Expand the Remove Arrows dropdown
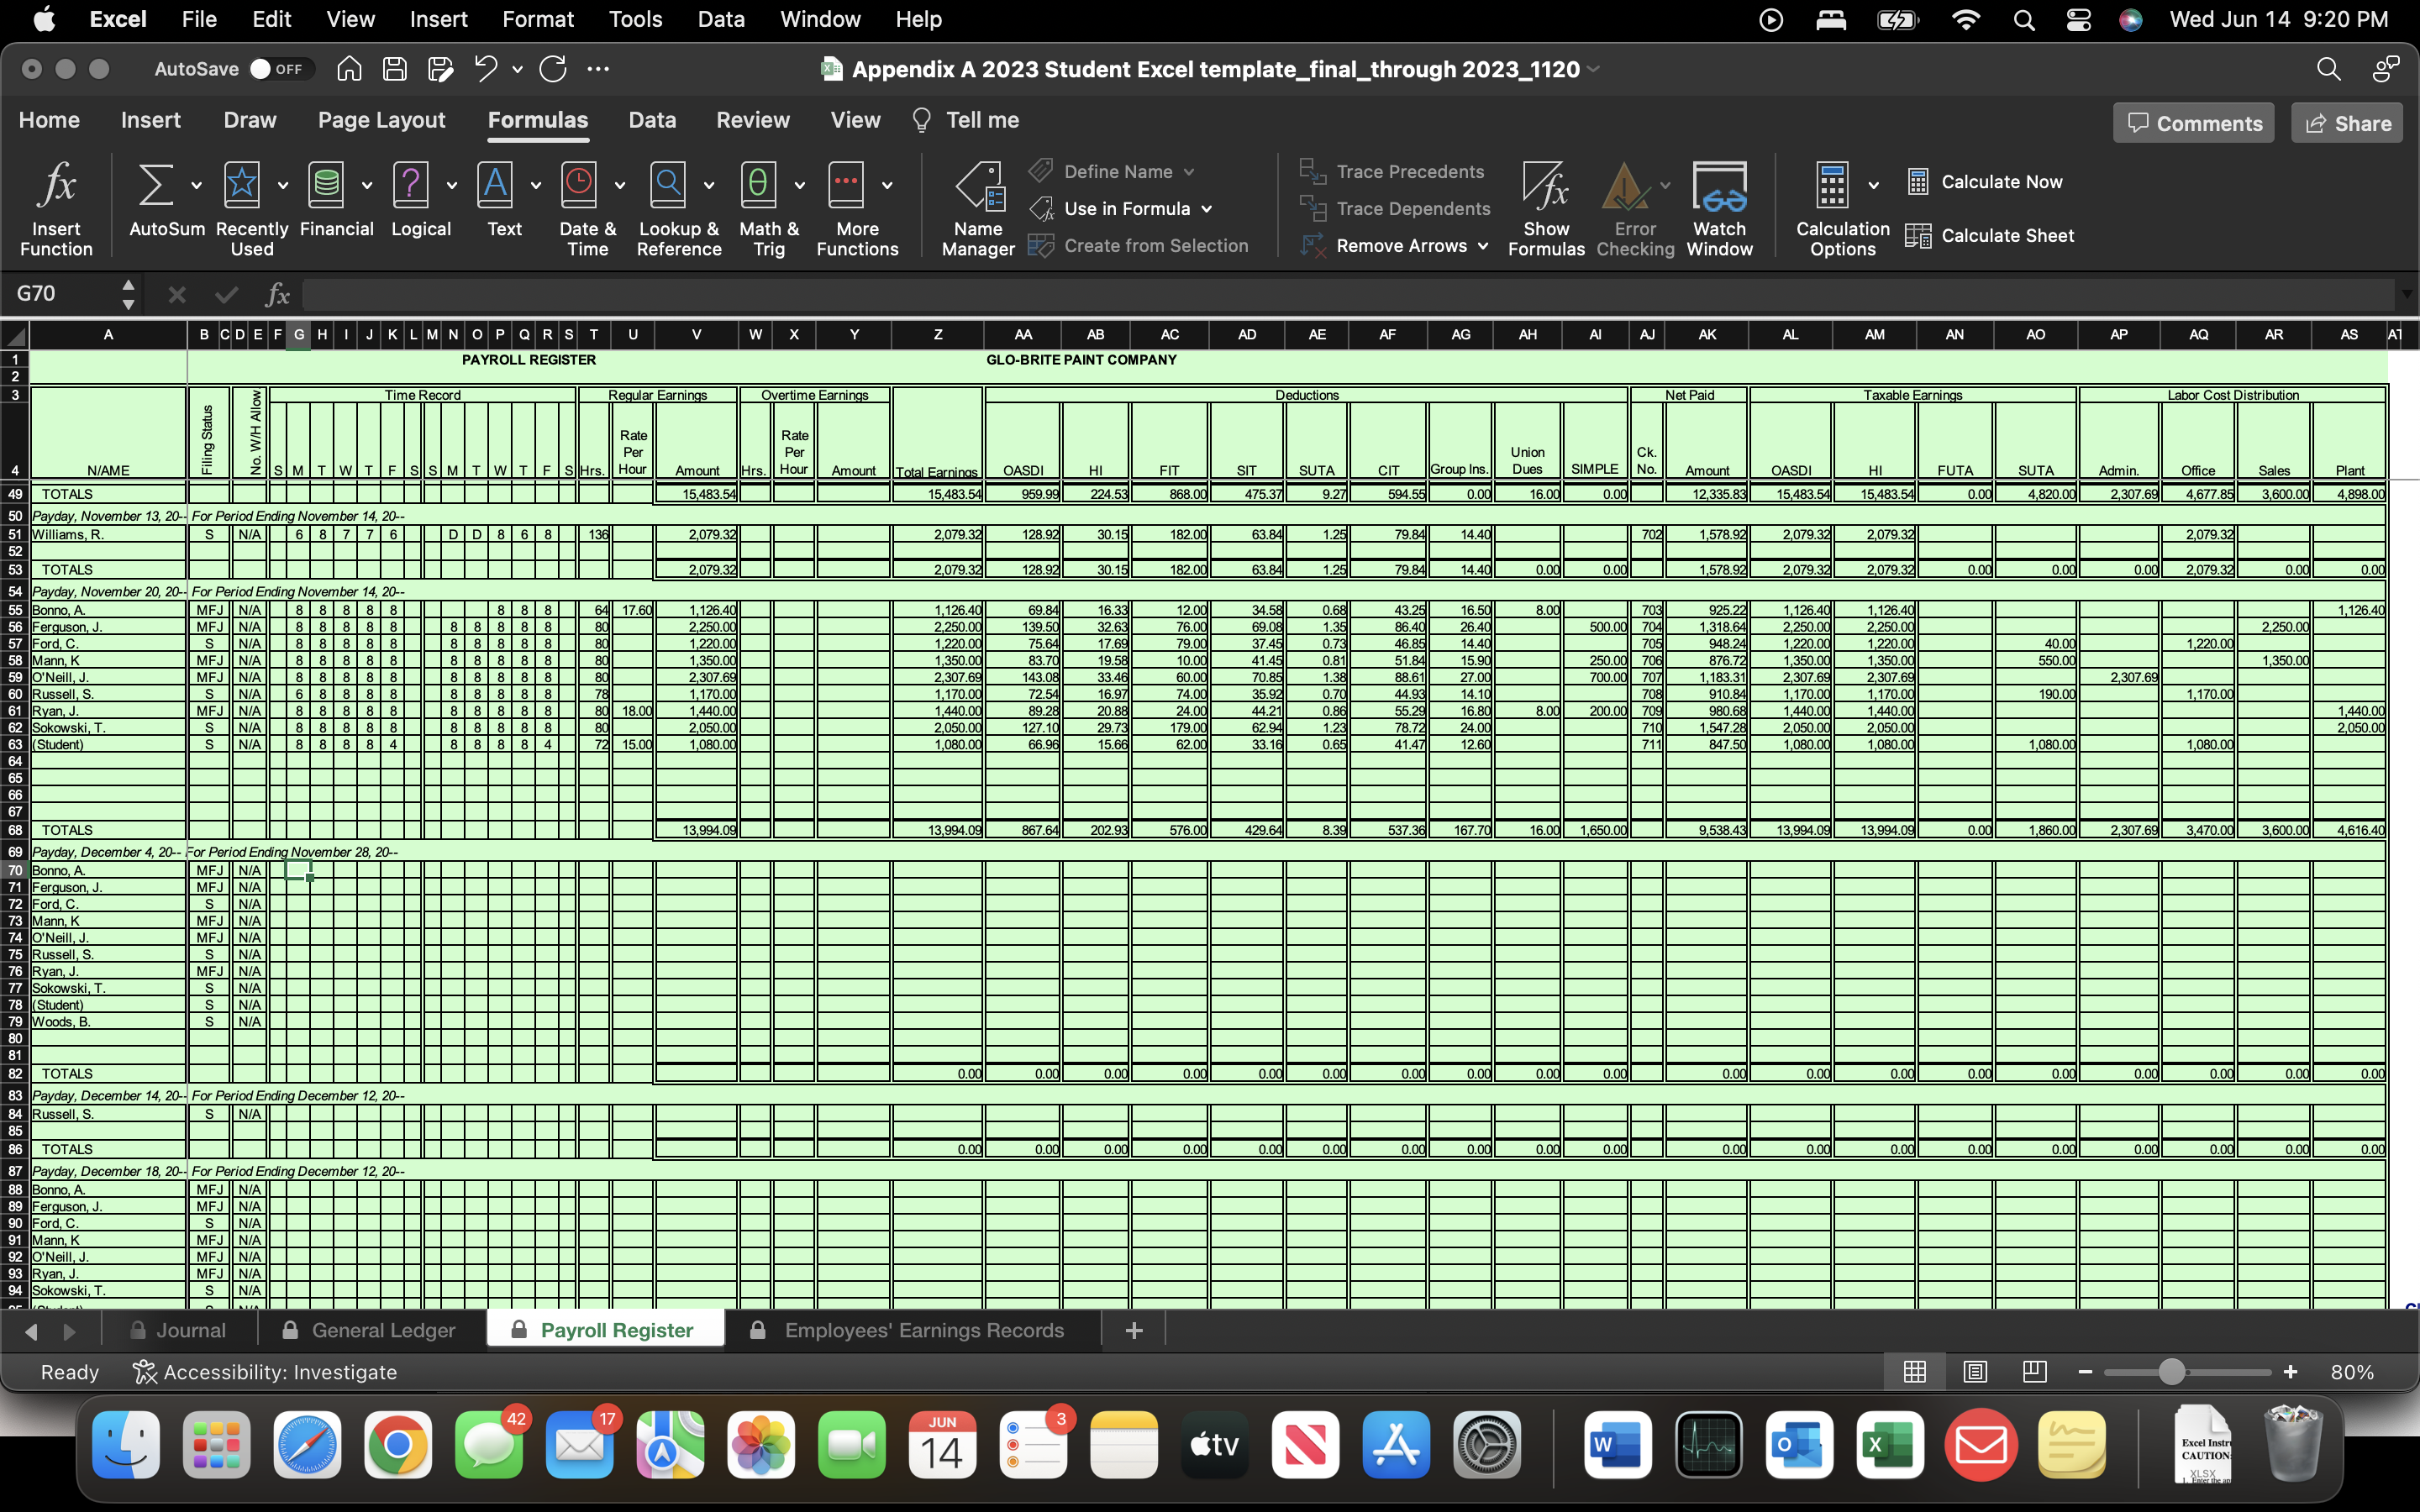 (1483, 246)
